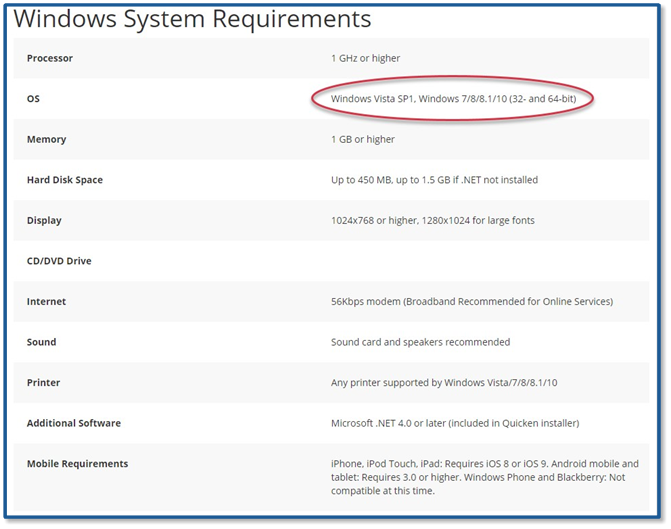This screenshot has width=671, height=529.
Task: Select the OS row label
Action: [33, 99]
